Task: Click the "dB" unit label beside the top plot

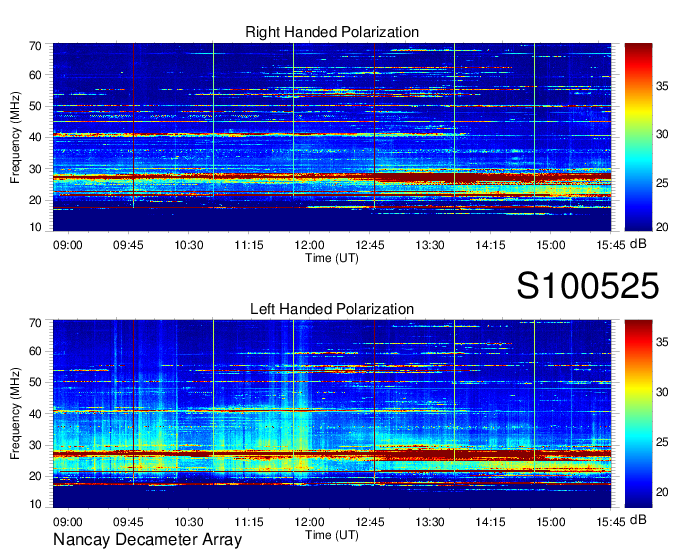Action: pos(638,244)
